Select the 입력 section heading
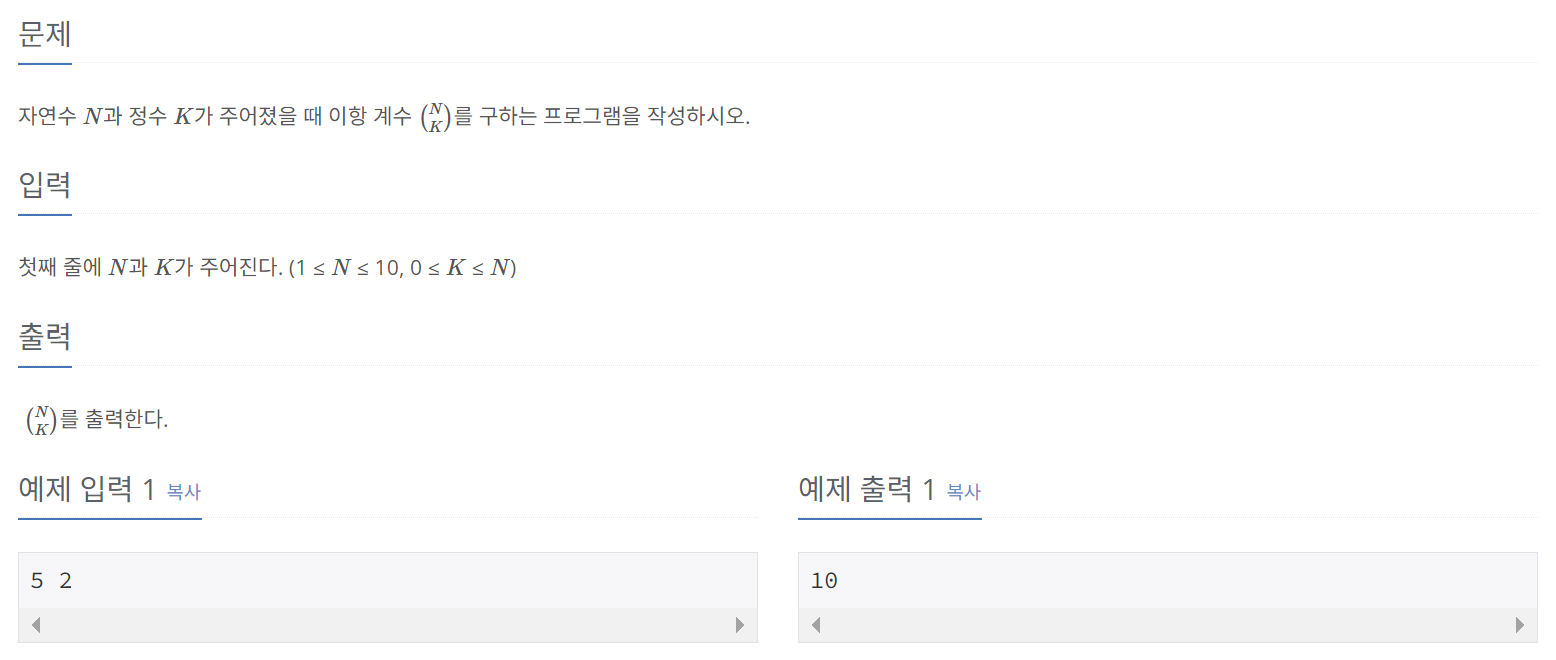Screen dimensions: 1556x660 click(x=45, y=186)
